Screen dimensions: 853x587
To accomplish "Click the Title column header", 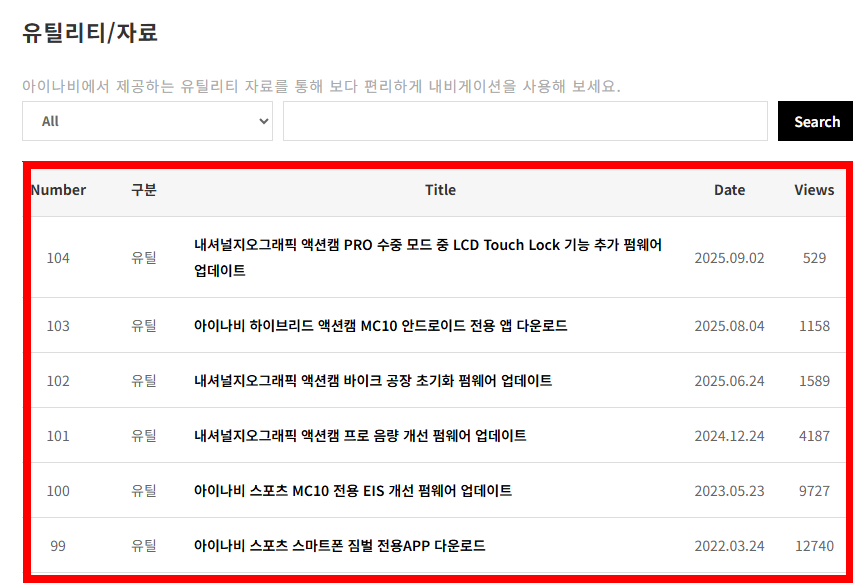I will click(440, 189).
